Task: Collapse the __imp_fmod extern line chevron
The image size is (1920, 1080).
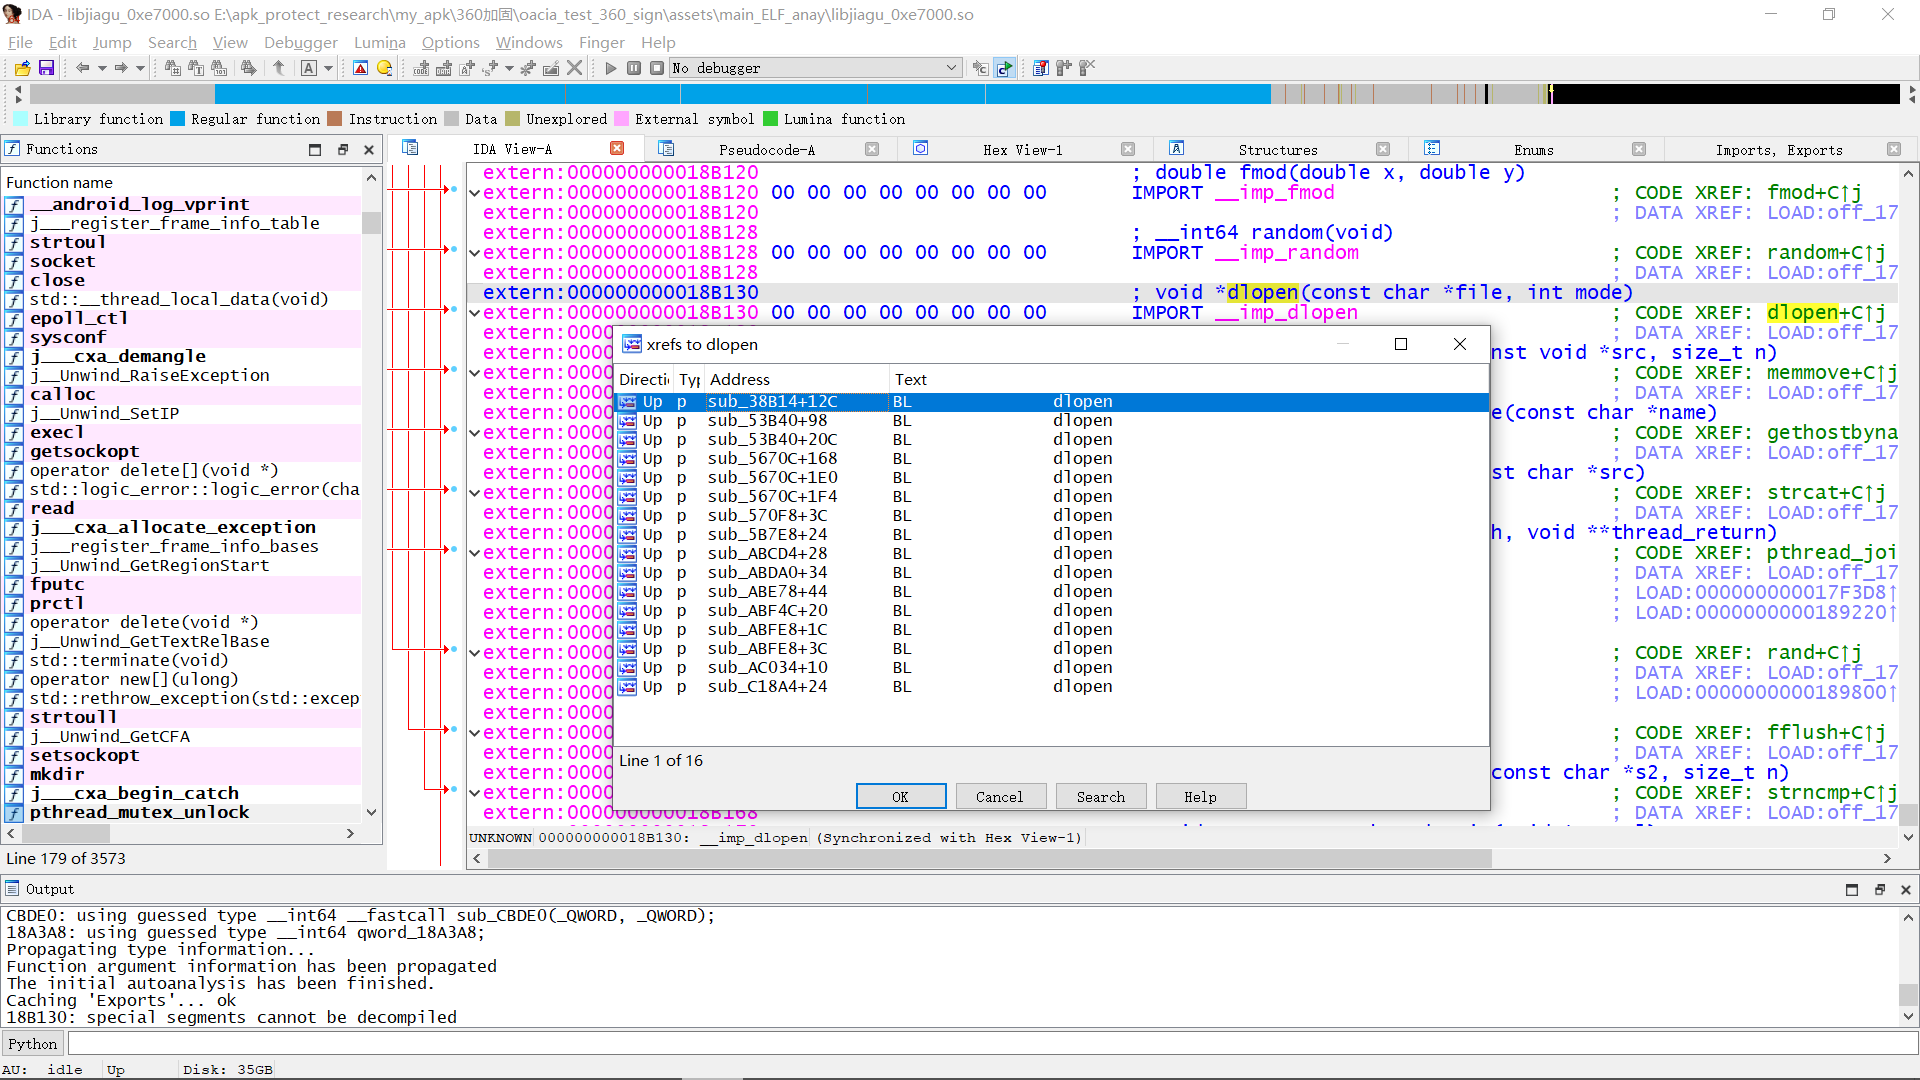Action: 475,193
